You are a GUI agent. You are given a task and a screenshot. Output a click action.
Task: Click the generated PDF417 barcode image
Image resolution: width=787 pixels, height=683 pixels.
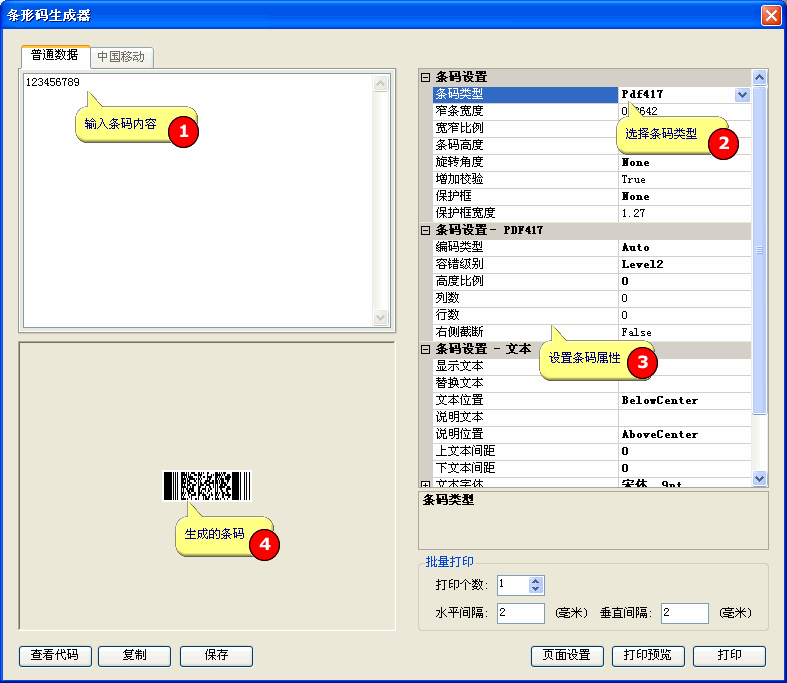tap(206, 486)
